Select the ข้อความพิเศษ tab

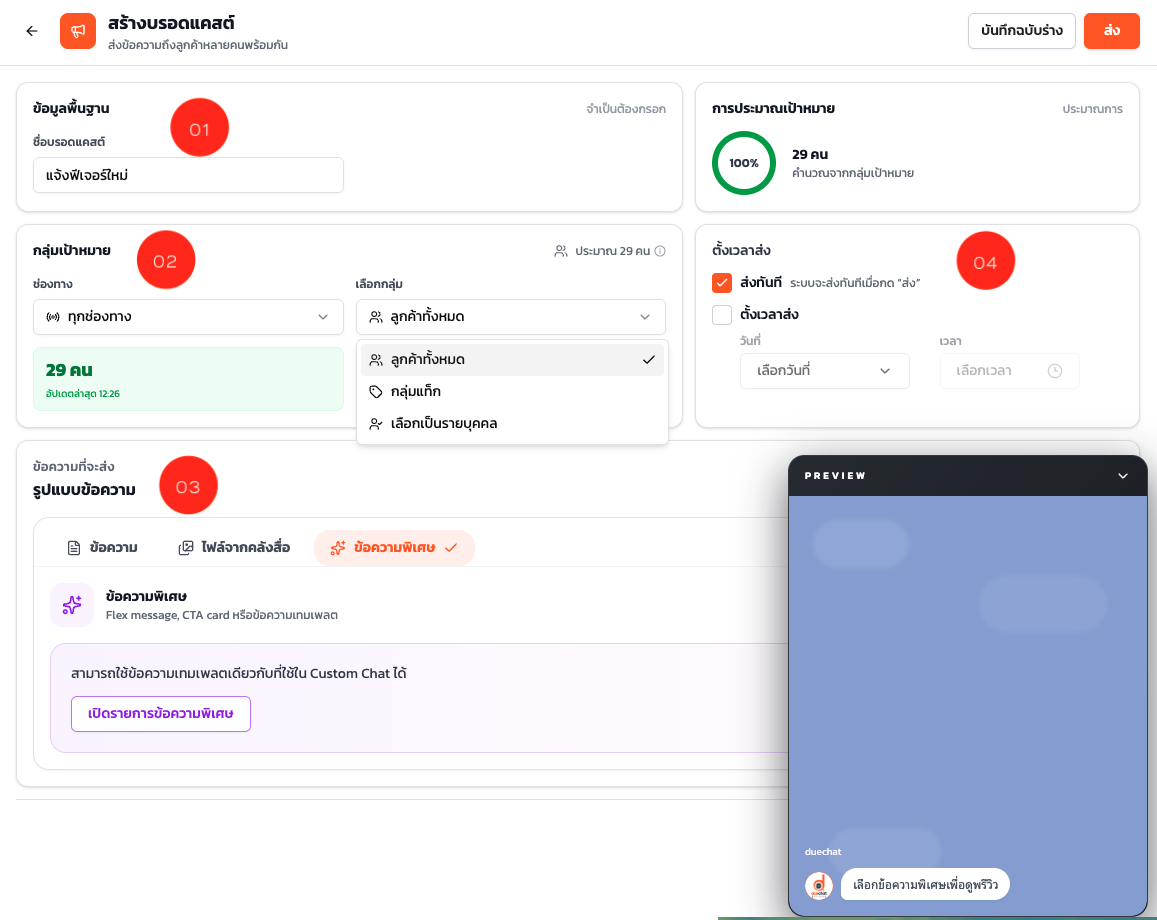(394, 547)
